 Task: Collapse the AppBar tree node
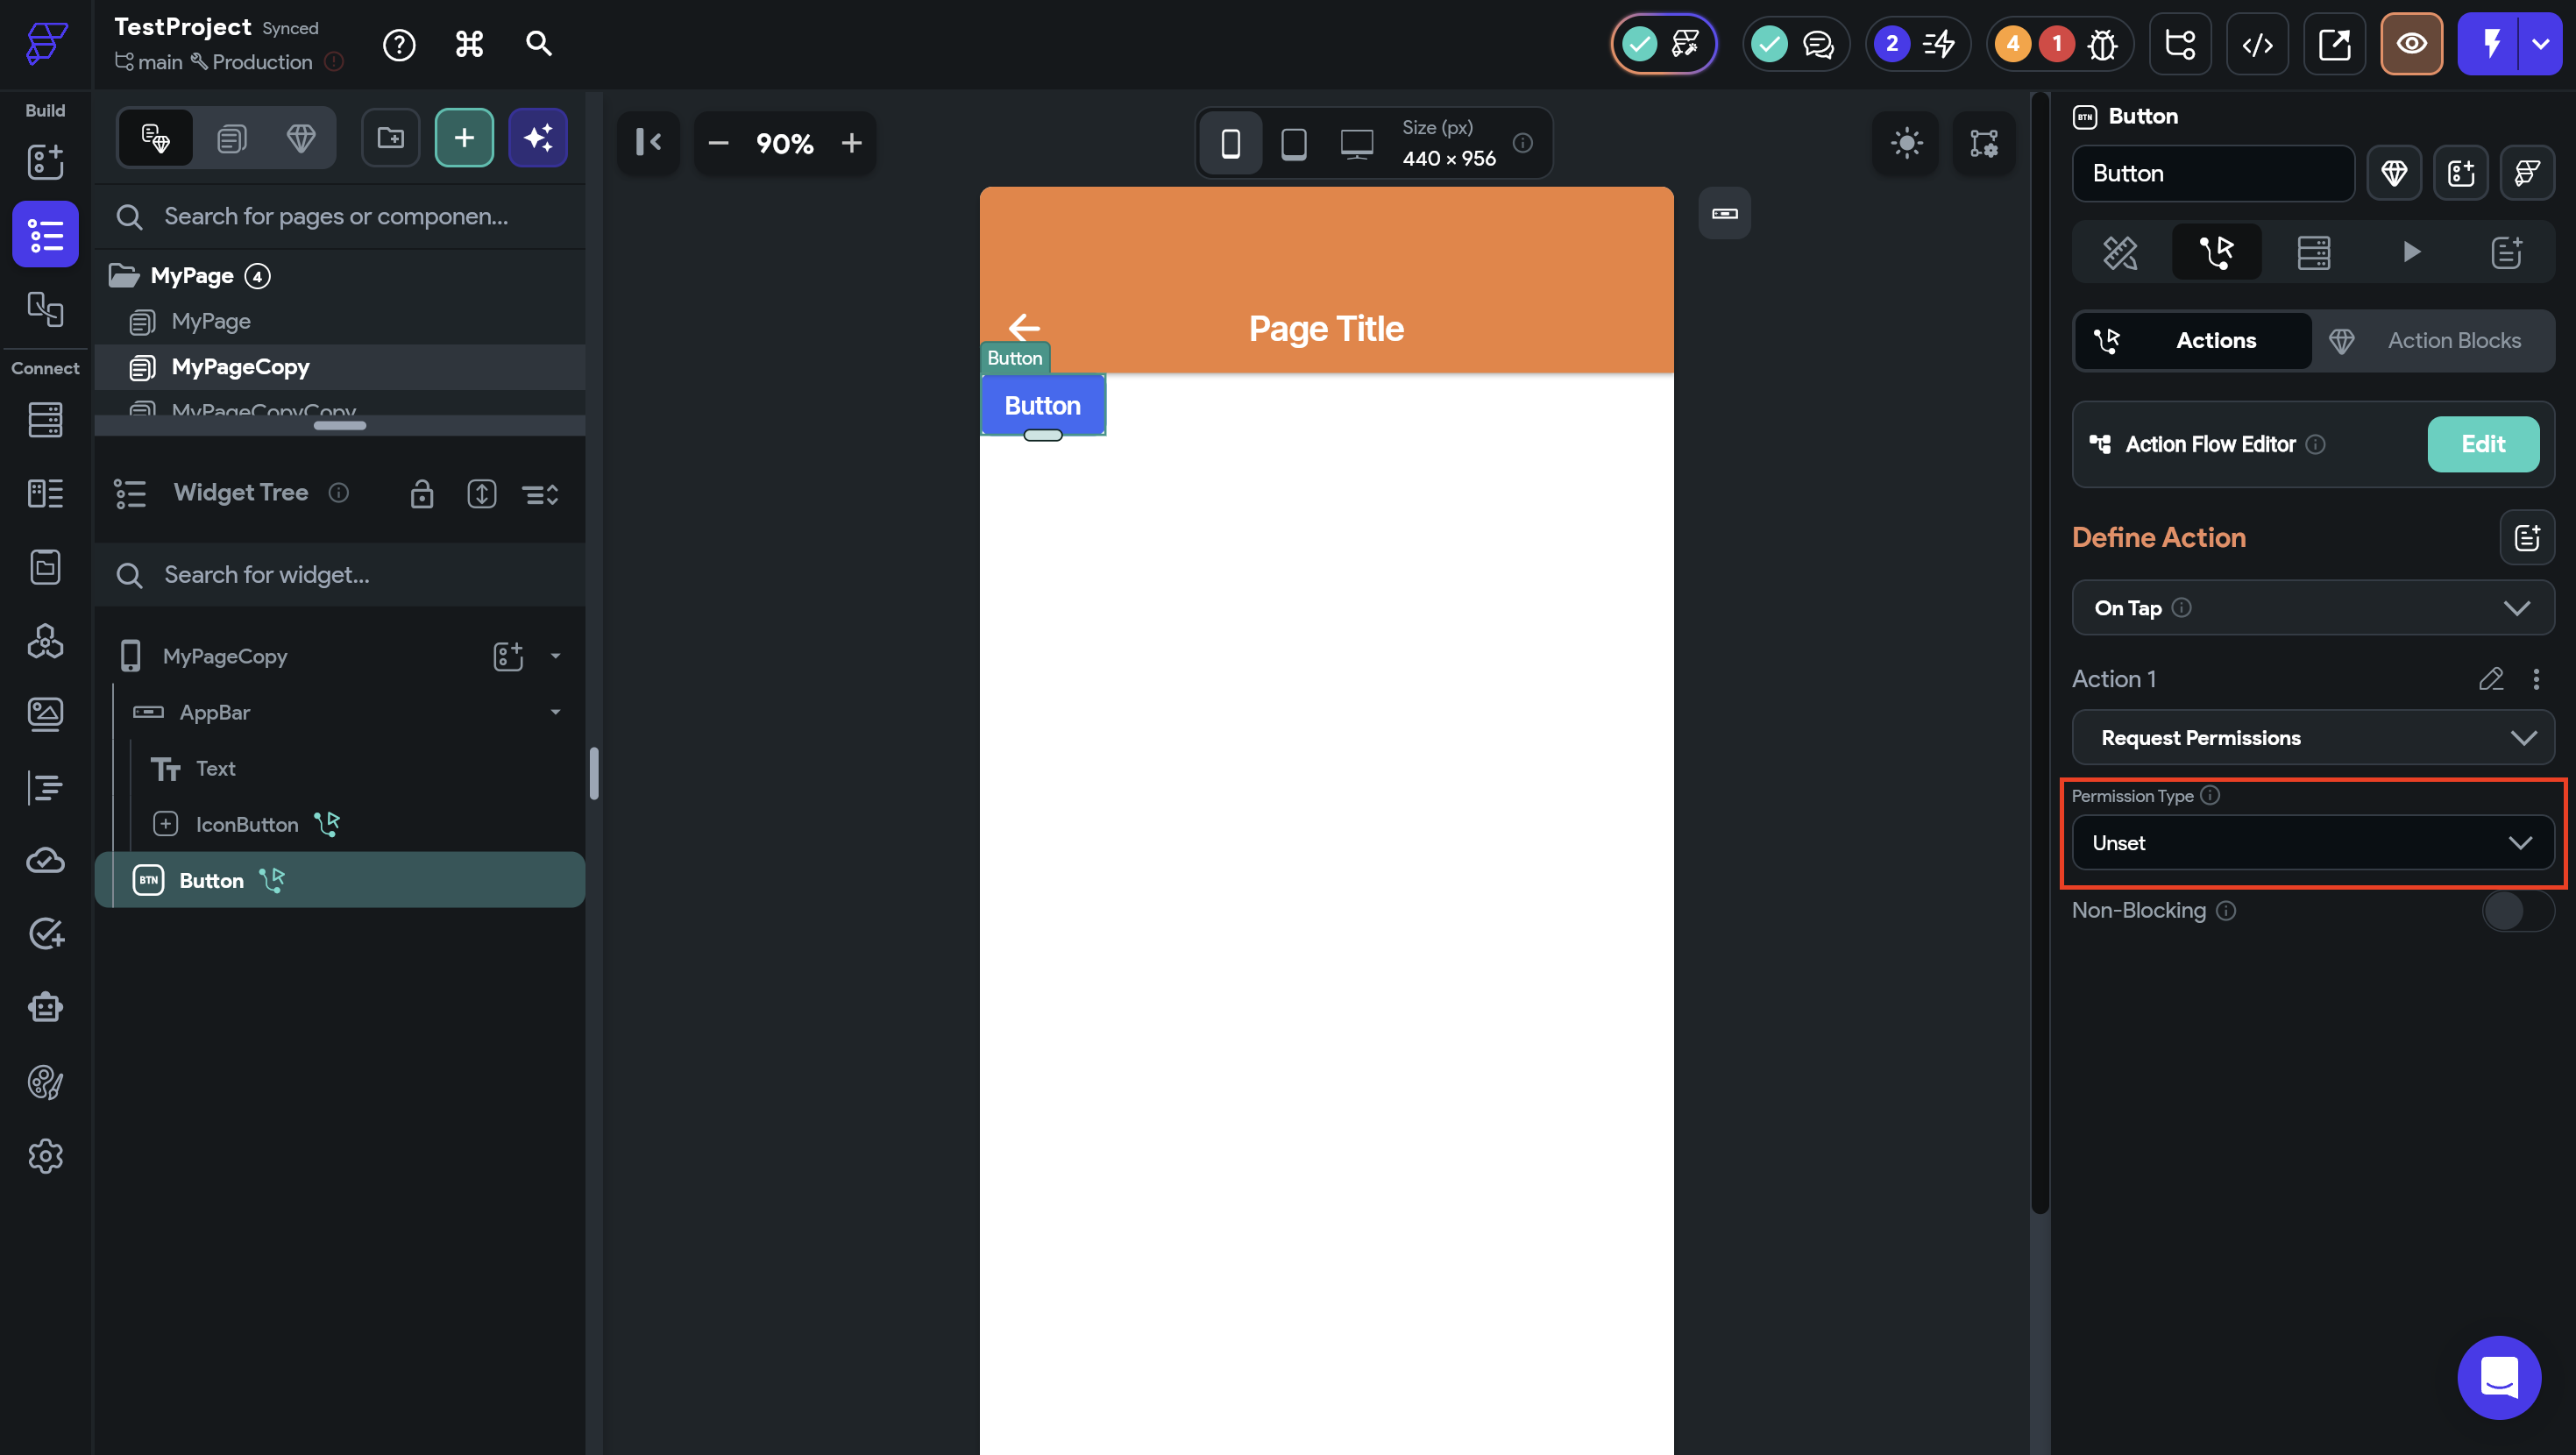coord(555,712)
